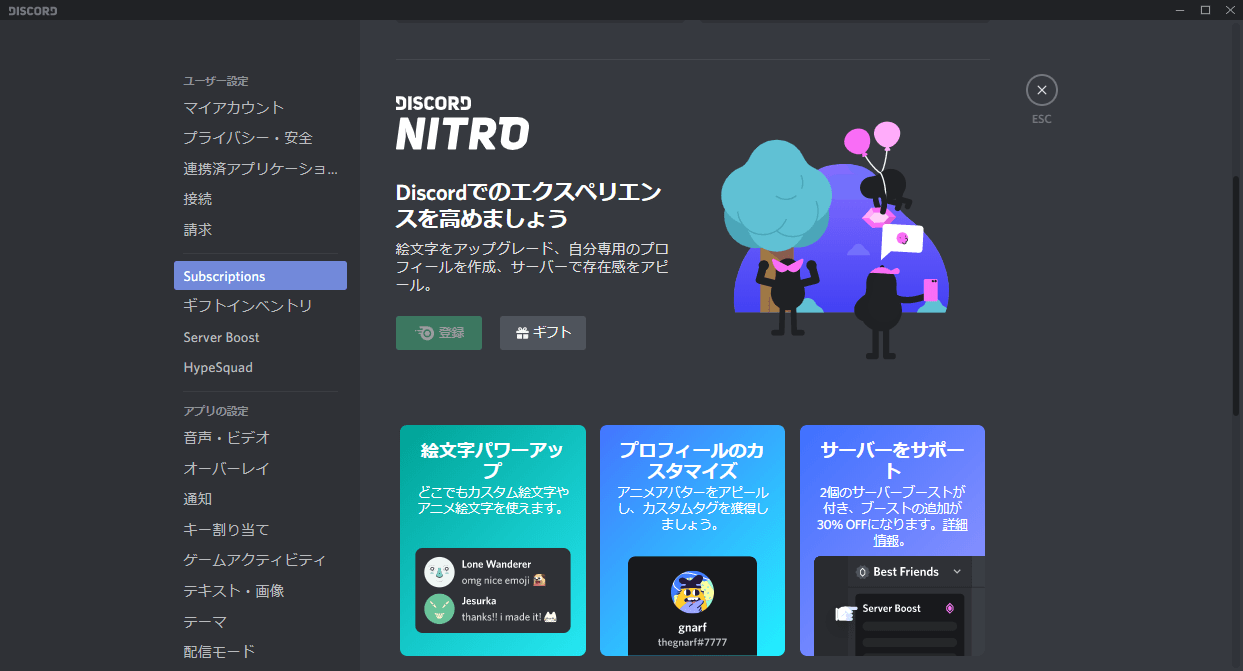Click the Best Friends server name
Image resolution: width=1243 pixels, height=671 pixels.
(x=906, y=572)
